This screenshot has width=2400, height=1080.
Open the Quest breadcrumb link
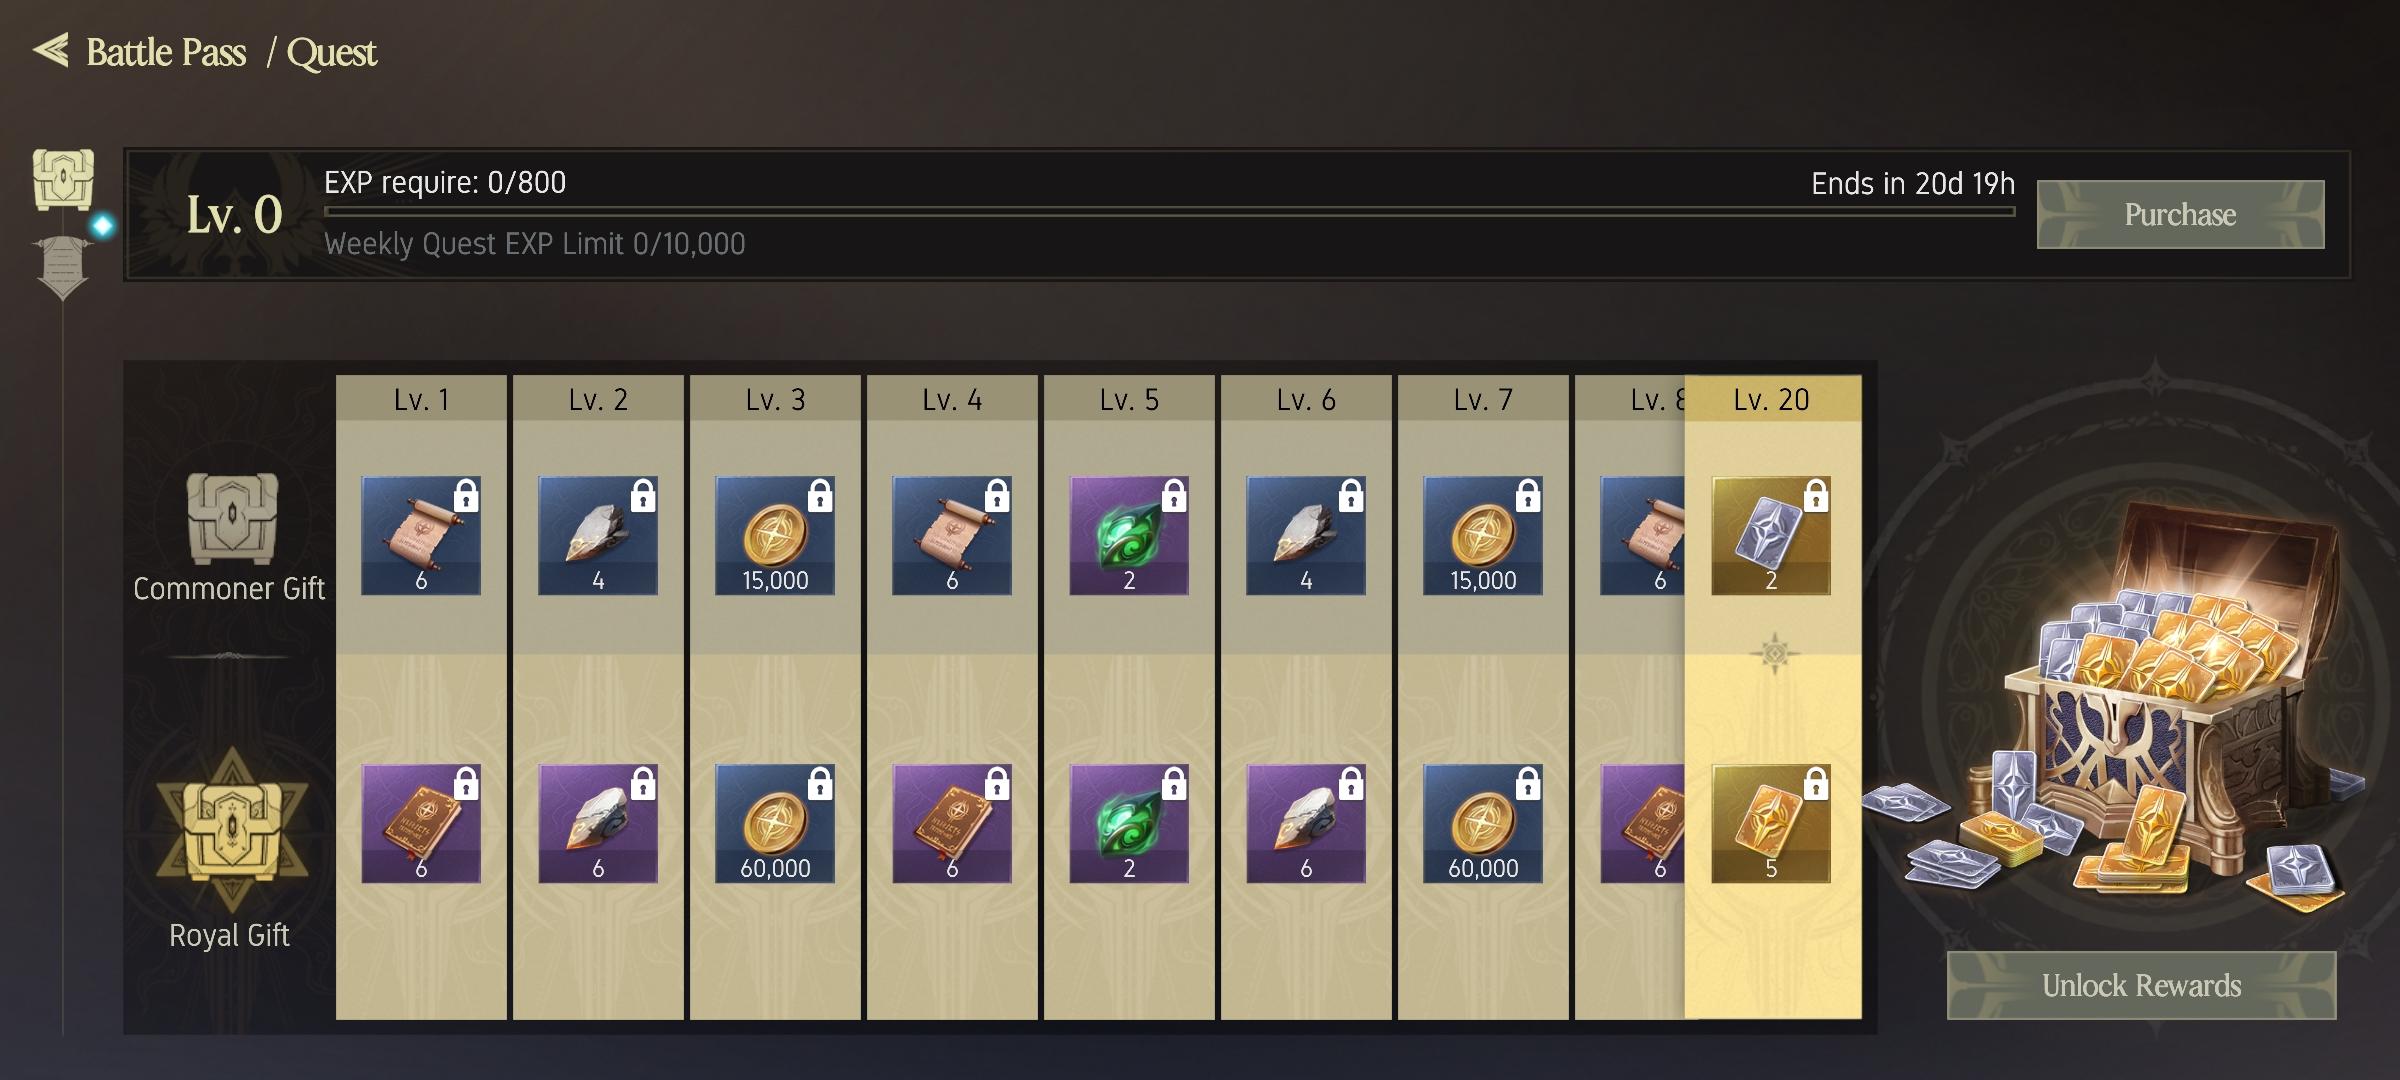tap(331, 52)
